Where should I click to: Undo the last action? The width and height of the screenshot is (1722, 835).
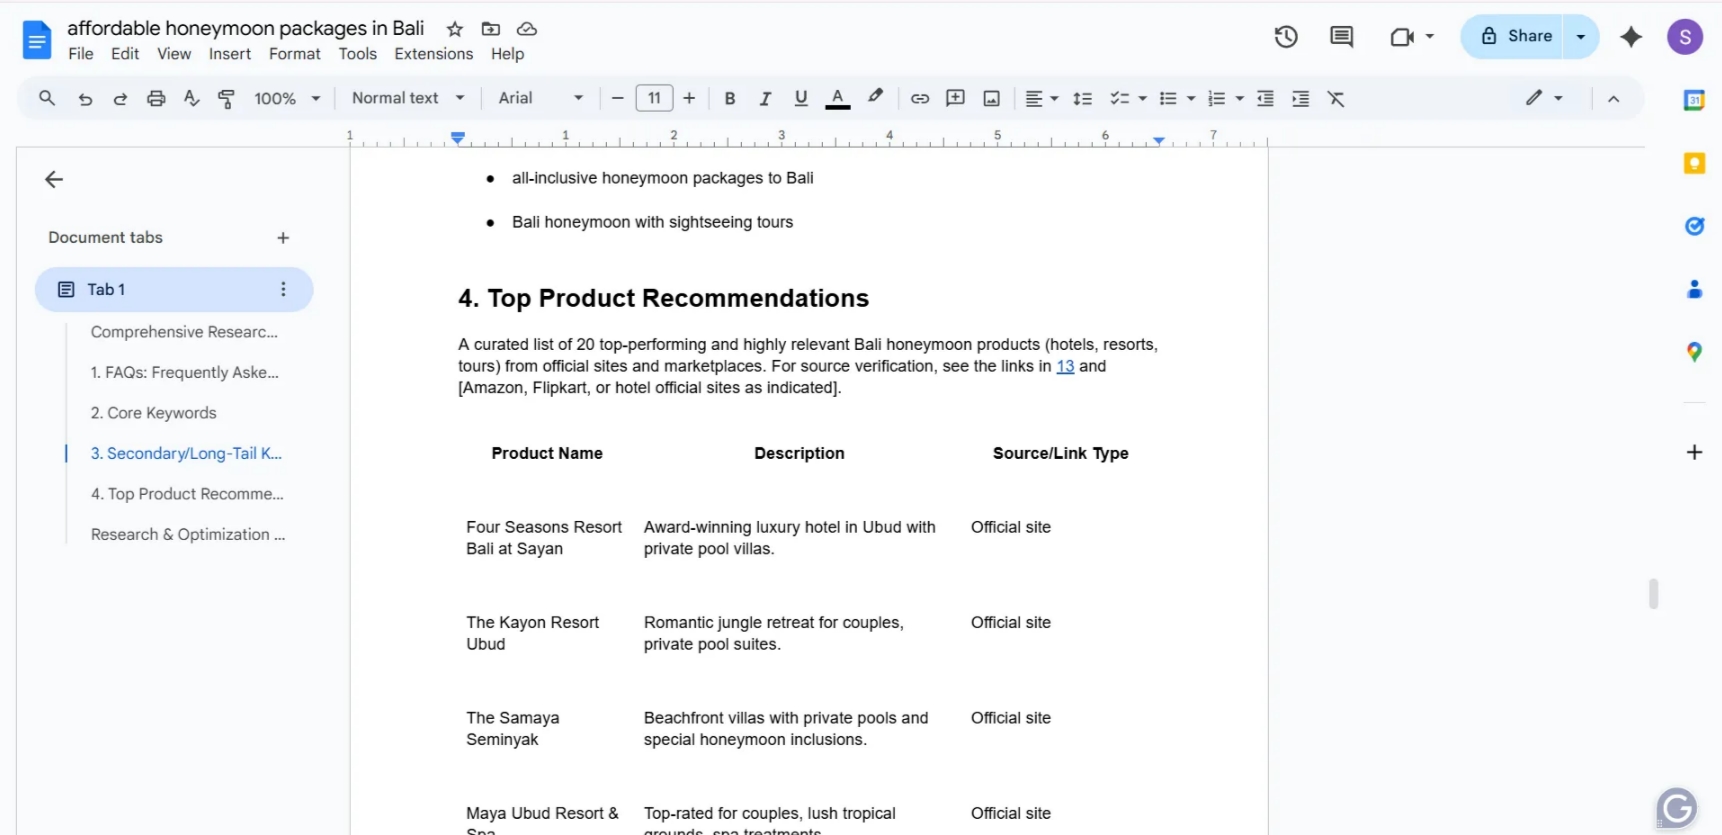coord(85,98)
